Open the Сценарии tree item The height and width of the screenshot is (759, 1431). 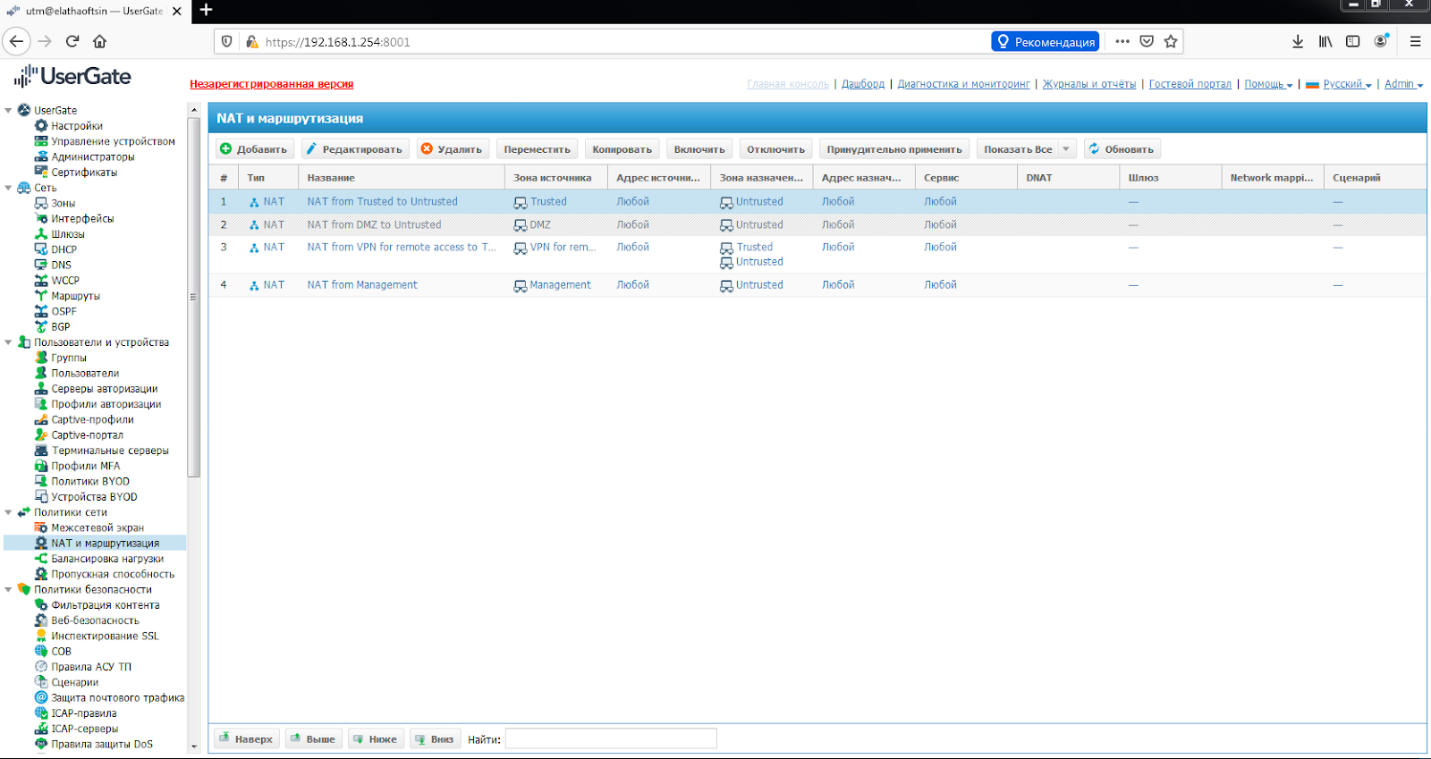click(x=75, y=682)
